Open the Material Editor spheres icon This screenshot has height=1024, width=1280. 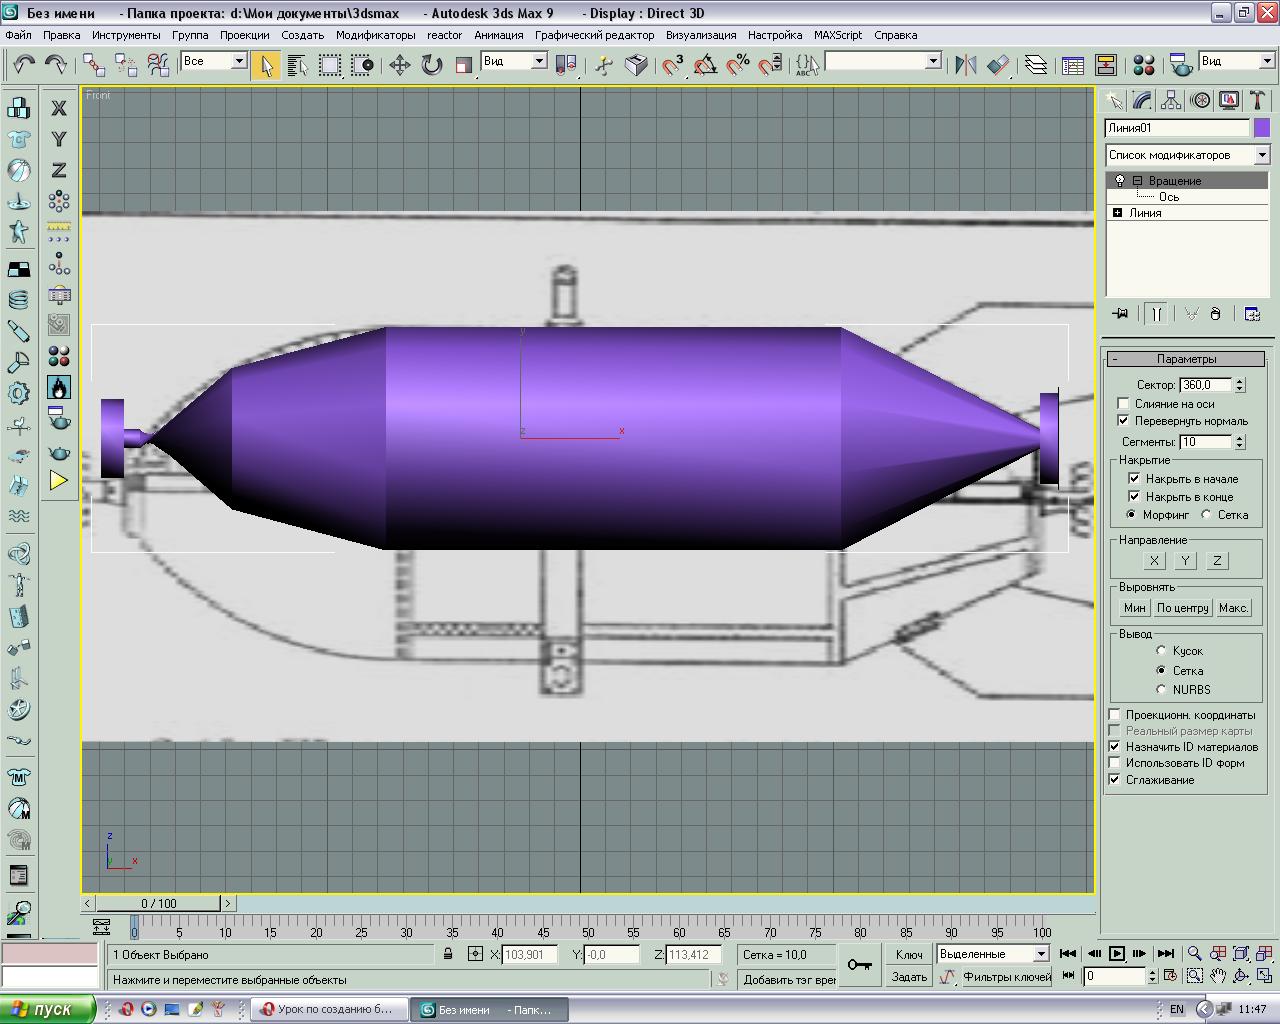pos(1144,65)
